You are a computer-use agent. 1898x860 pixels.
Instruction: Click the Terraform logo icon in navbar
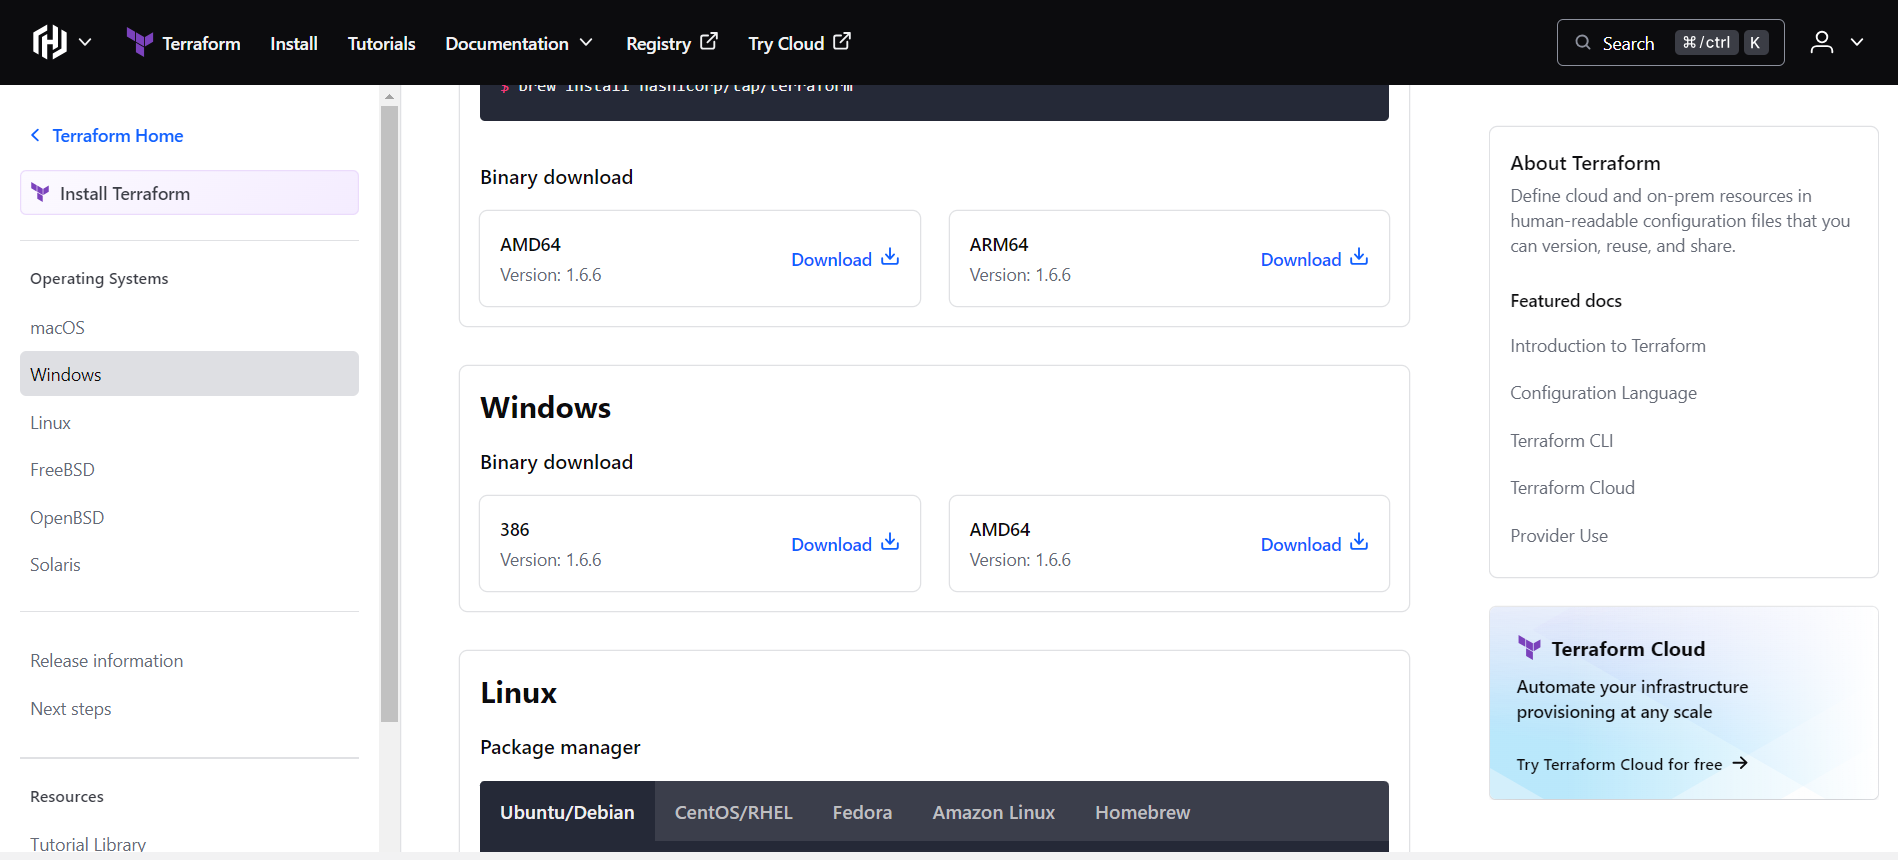point(140,42)
